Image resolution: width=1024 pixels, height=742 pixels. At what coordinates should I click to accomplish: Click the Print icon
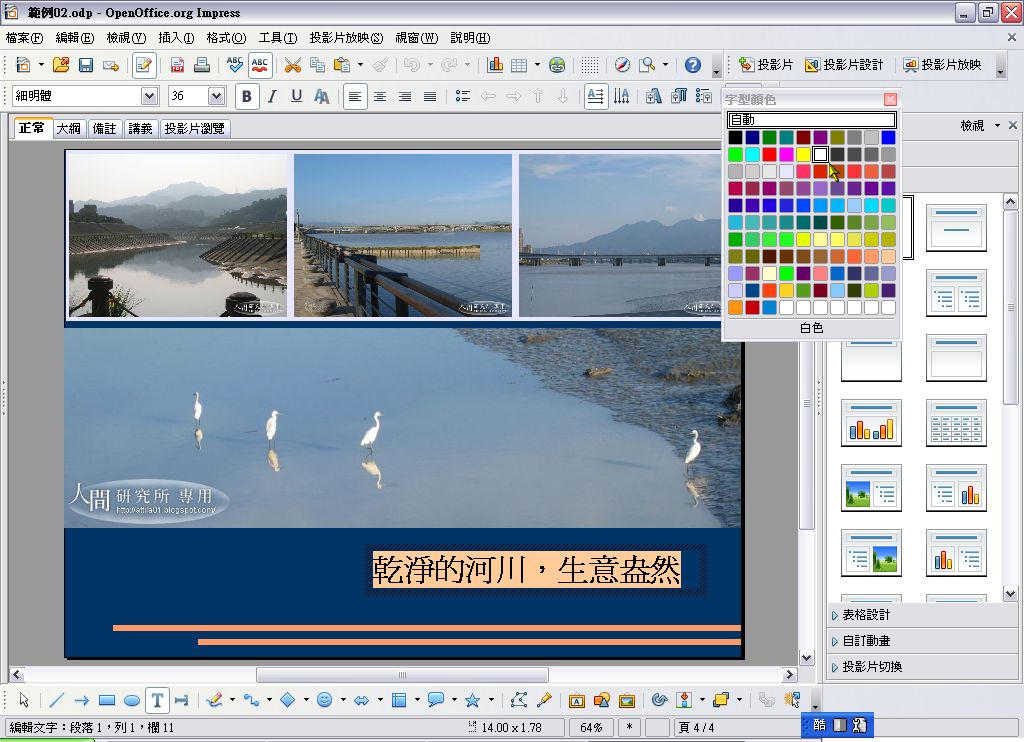202,65
